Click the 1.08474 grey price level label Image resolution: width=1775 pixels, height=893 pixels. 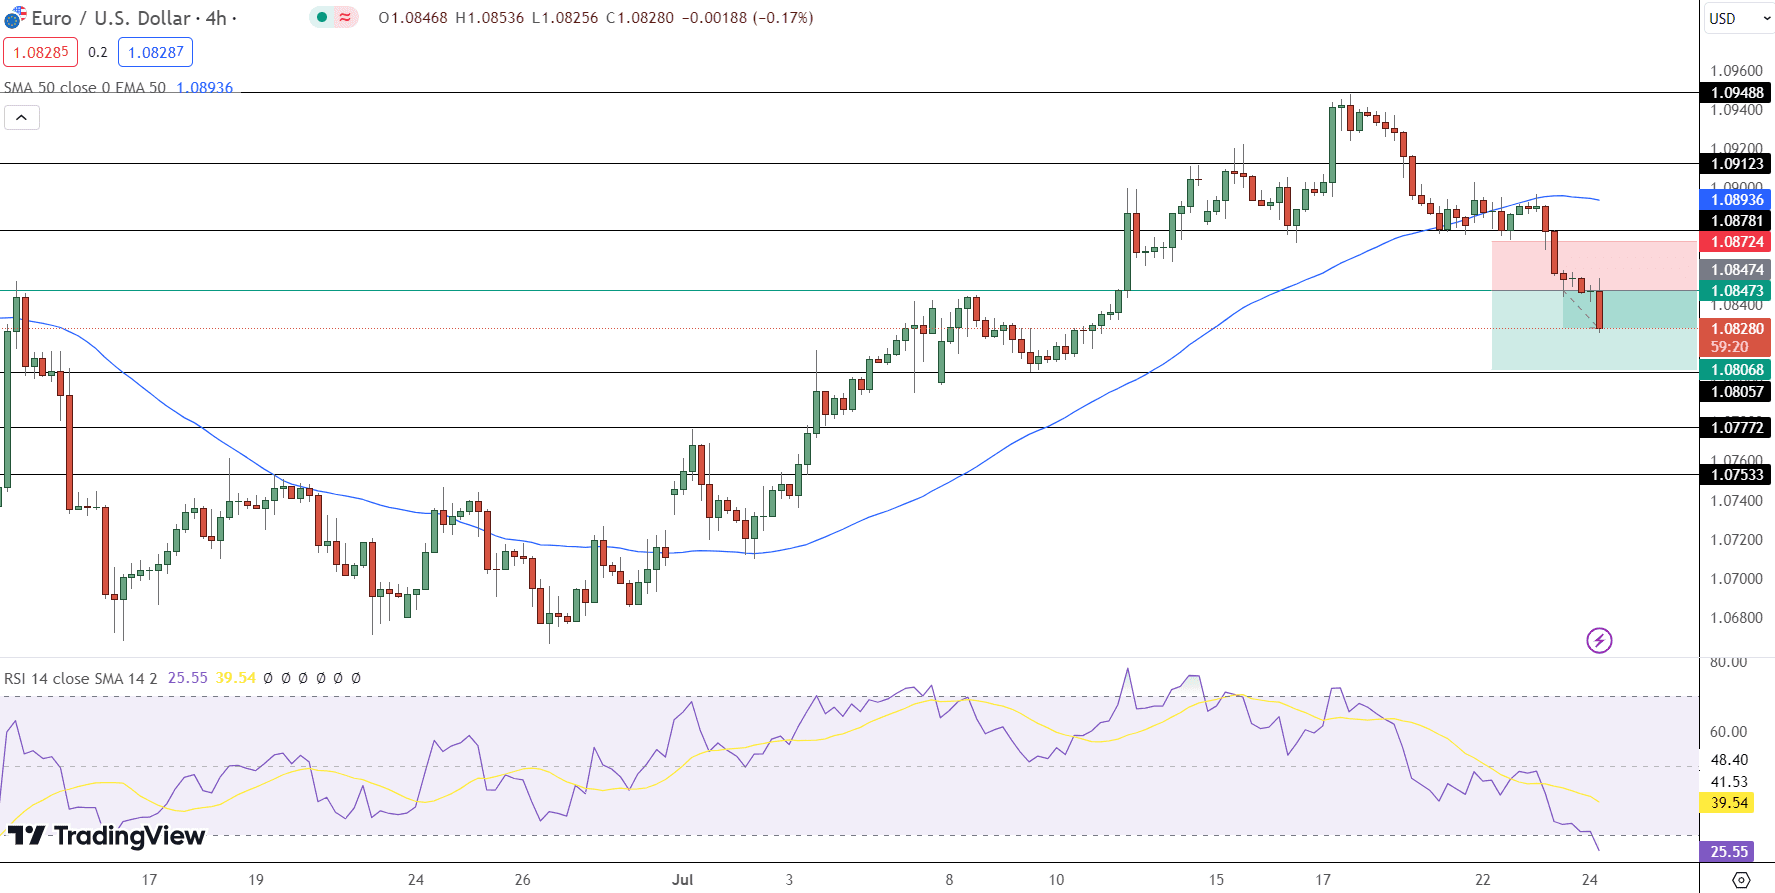point(1735,270)
